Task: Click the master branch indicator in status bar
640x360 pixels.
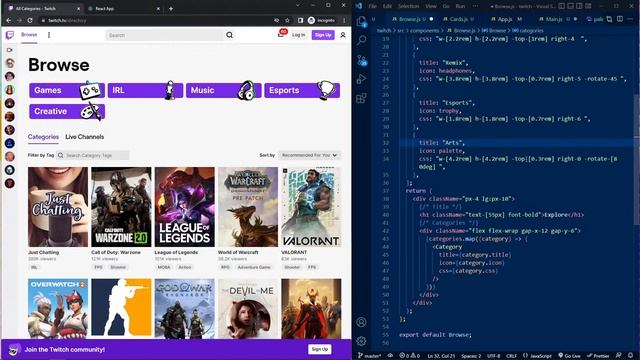Action: (x=369, y=356)
